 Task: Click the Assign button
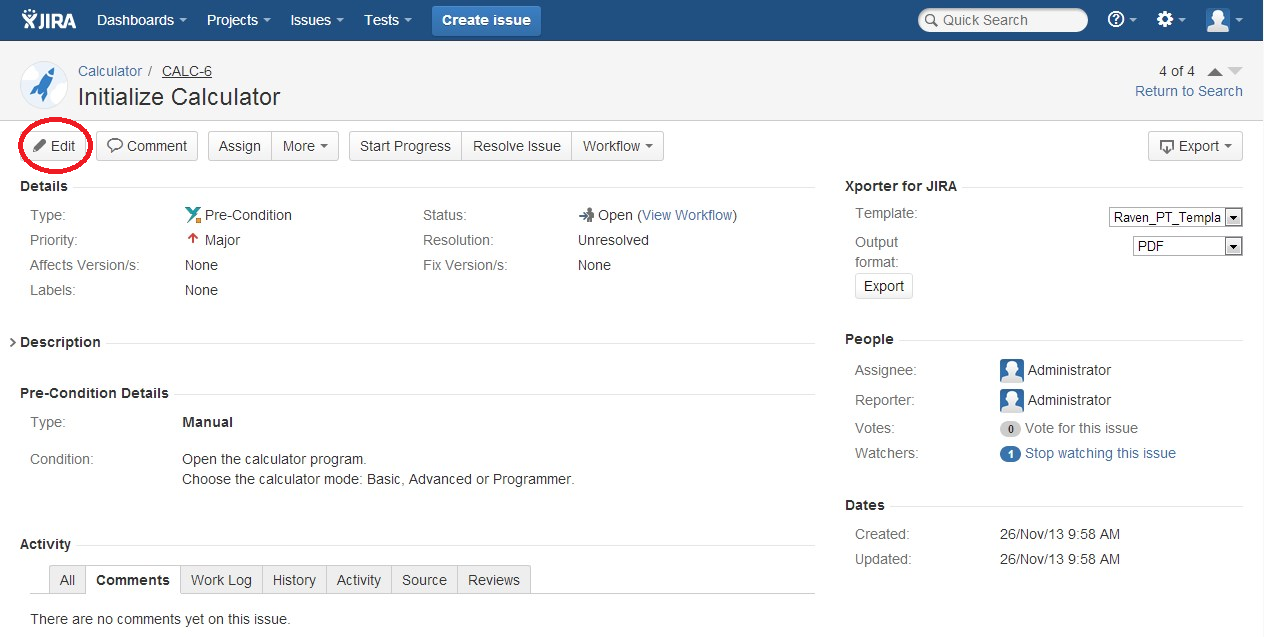[x=240, y=146]
